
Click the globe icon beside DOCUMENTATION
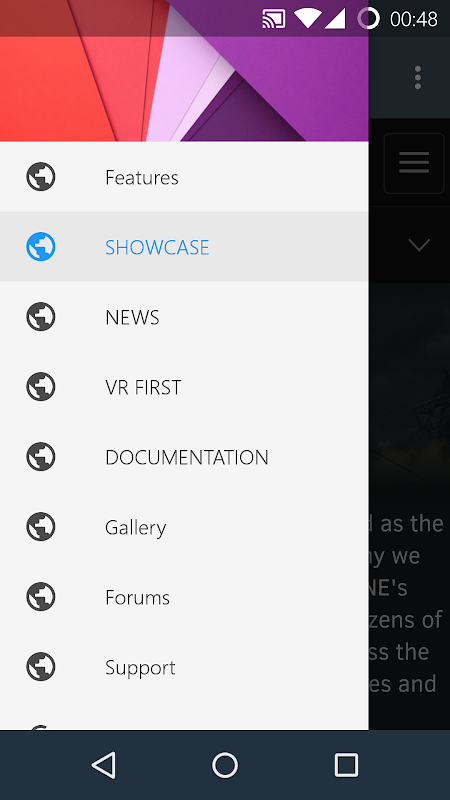[x=41, y=456]
